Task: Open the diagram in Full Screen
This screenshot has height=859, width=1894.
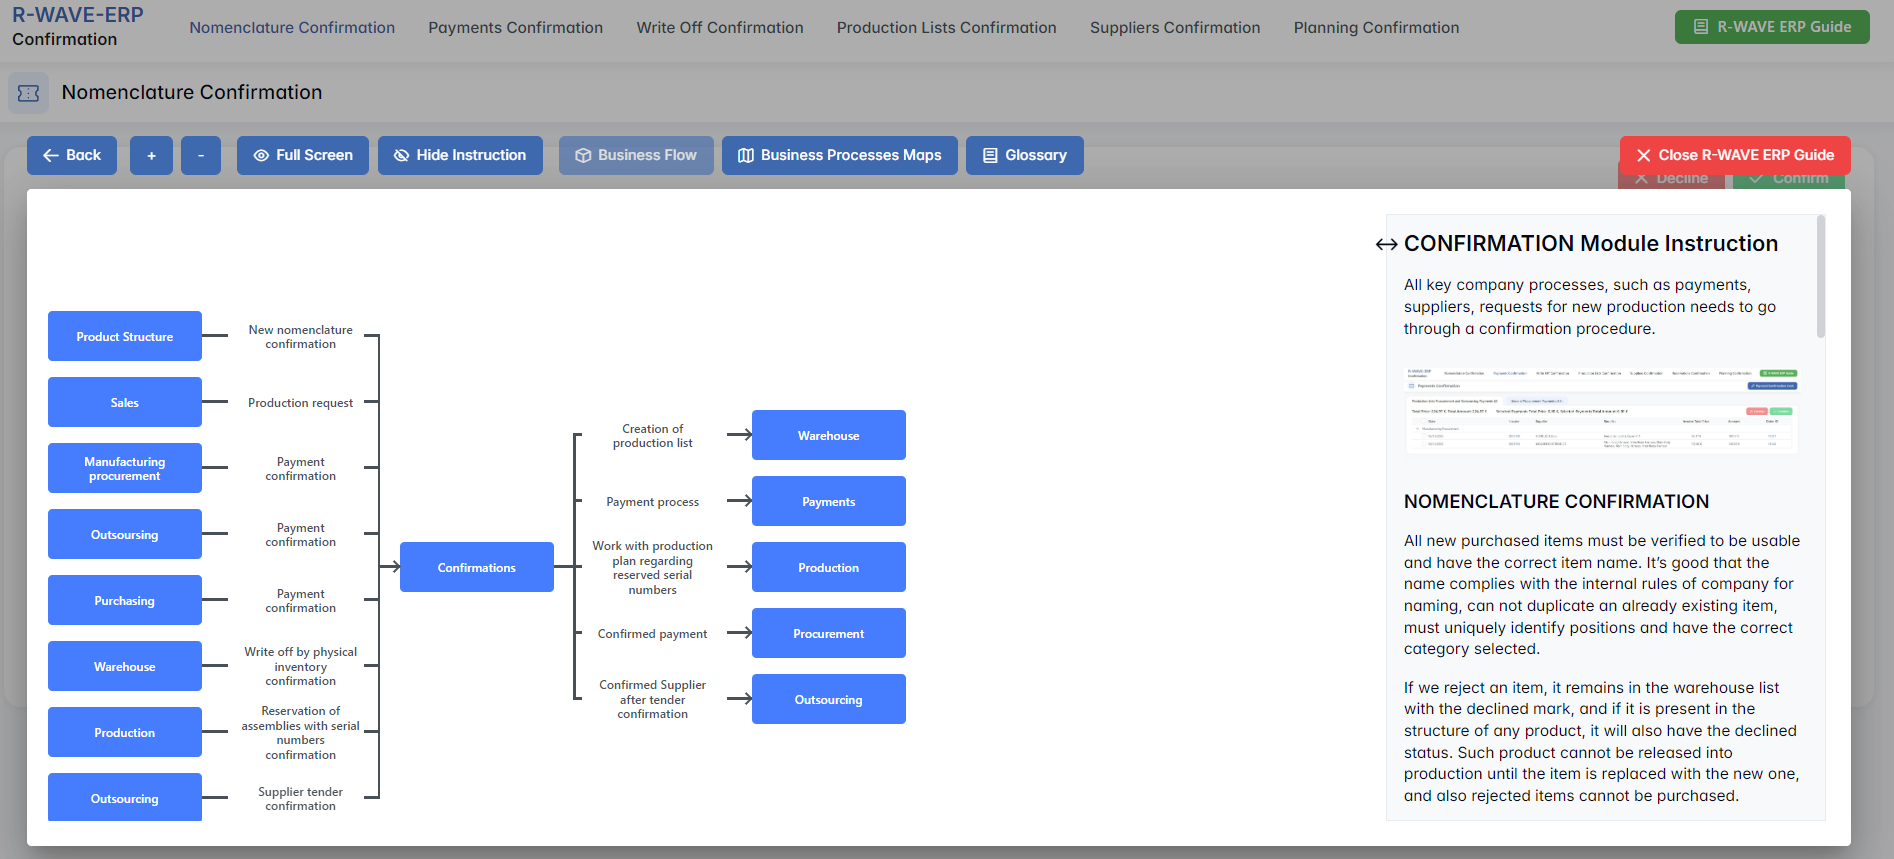Action: pyautogui.click(x=303, y=156)
